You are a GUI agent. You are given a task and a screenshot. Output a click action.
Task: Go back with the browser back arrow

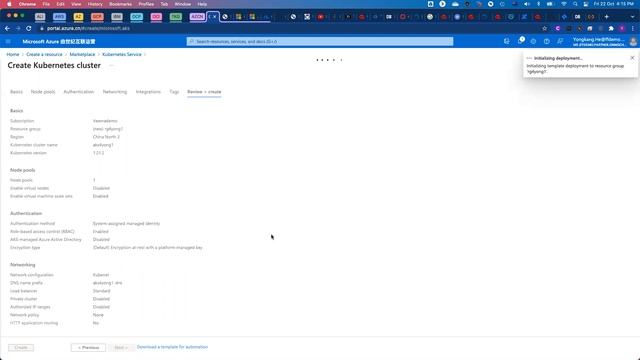(7, 29)
